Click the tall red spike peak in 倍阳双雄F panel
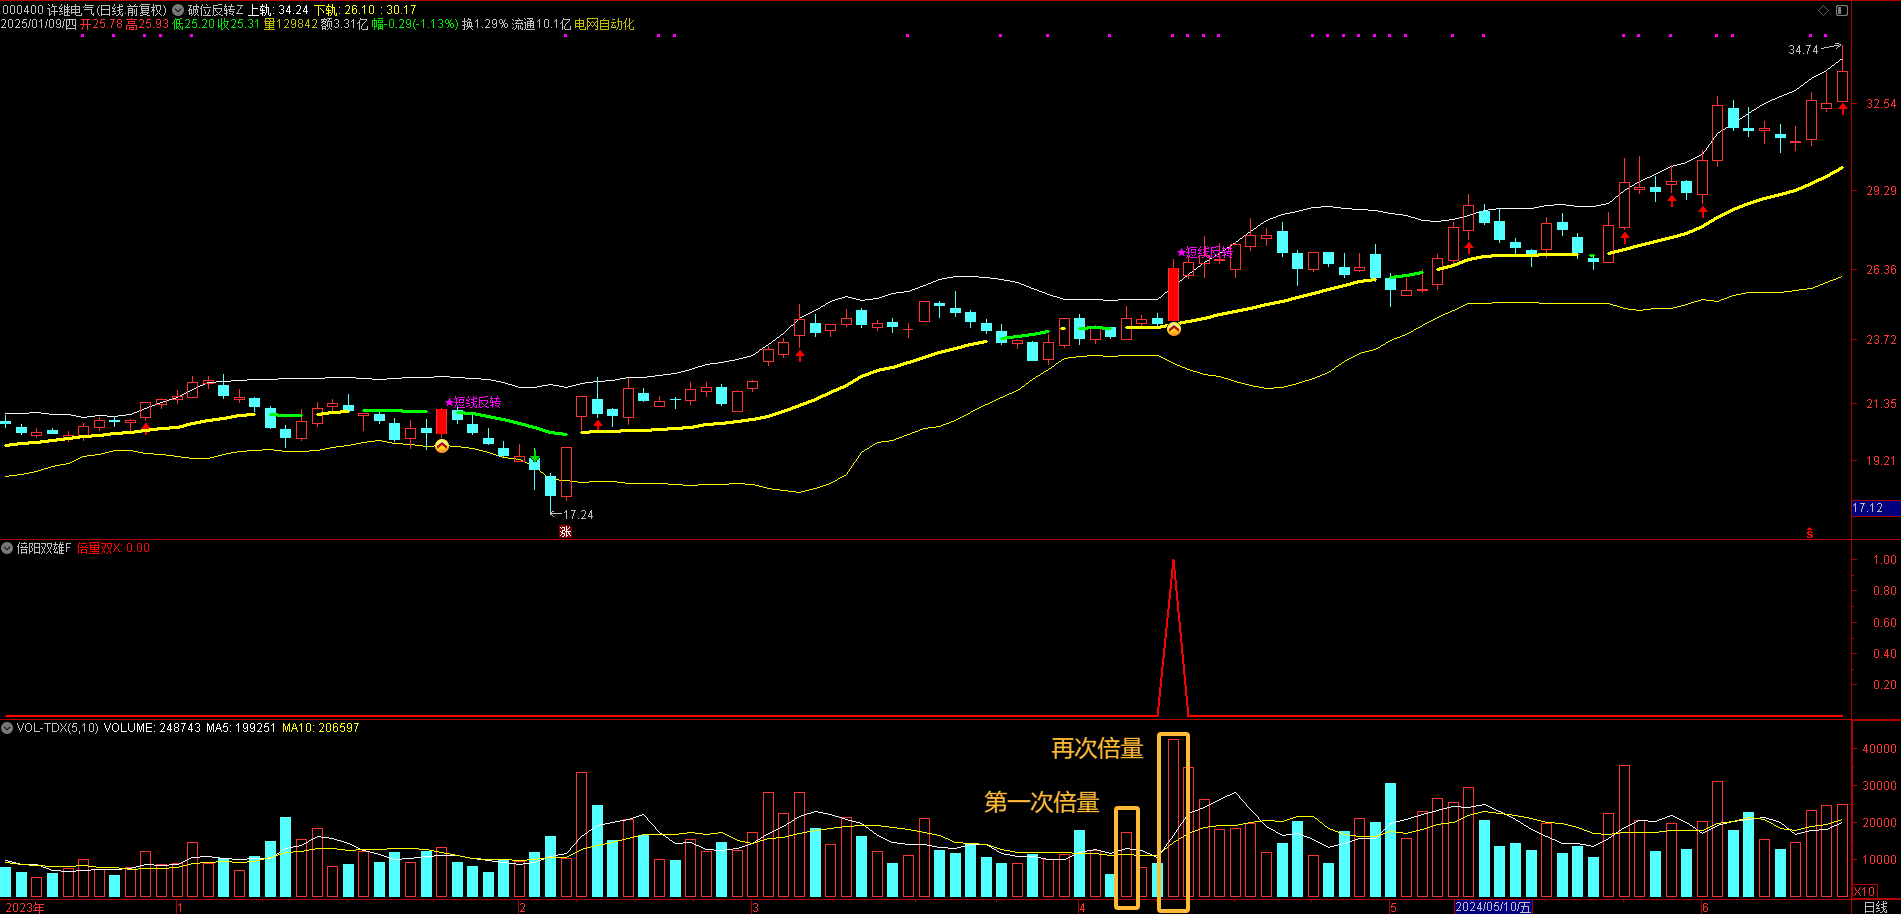The image size is (1901, 914). [x=1173, y=562]
